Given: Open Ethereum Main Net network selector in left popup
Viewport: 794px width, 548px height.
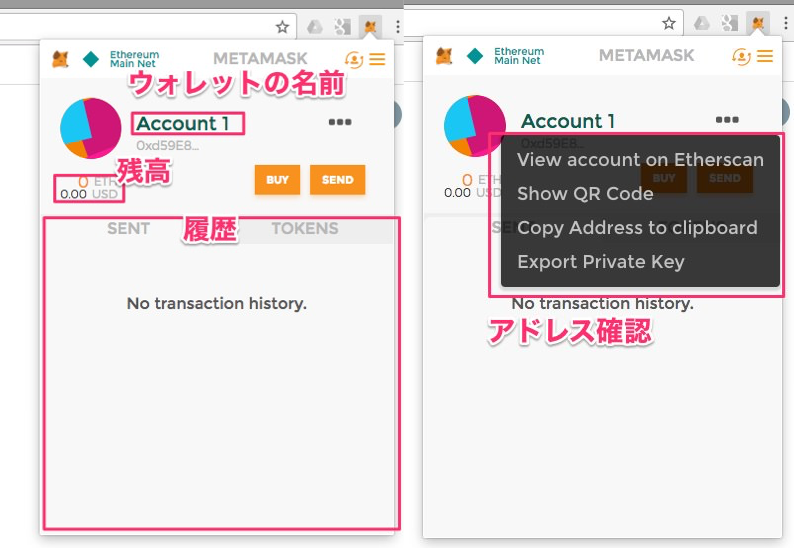Looking at the screenshot, I should pyautogui.click(x=122, y=59).
